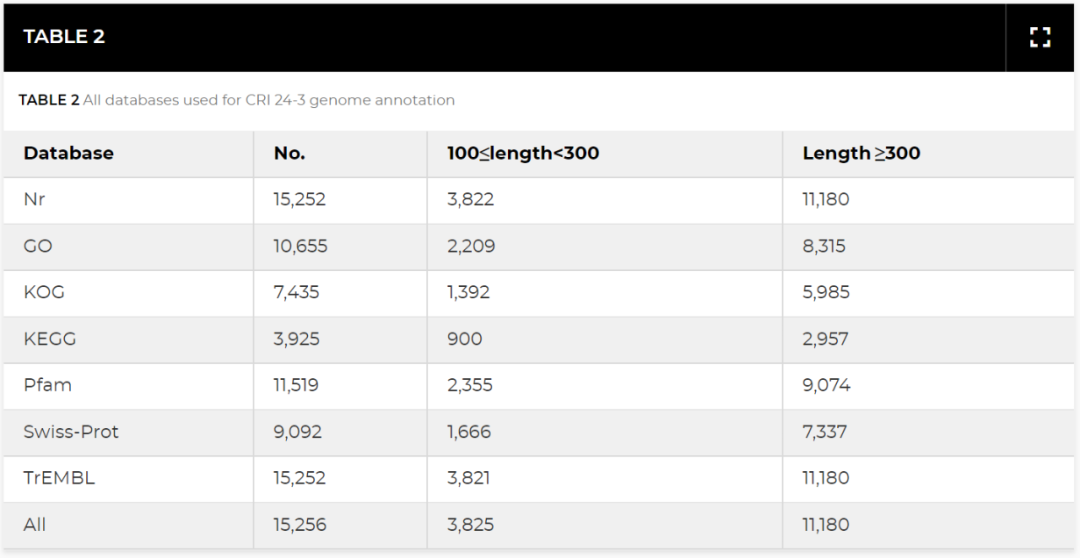The width and height of the screenshot is (1080, 558).
Task: Click the KEGG database cell
Action: [49, 339]
